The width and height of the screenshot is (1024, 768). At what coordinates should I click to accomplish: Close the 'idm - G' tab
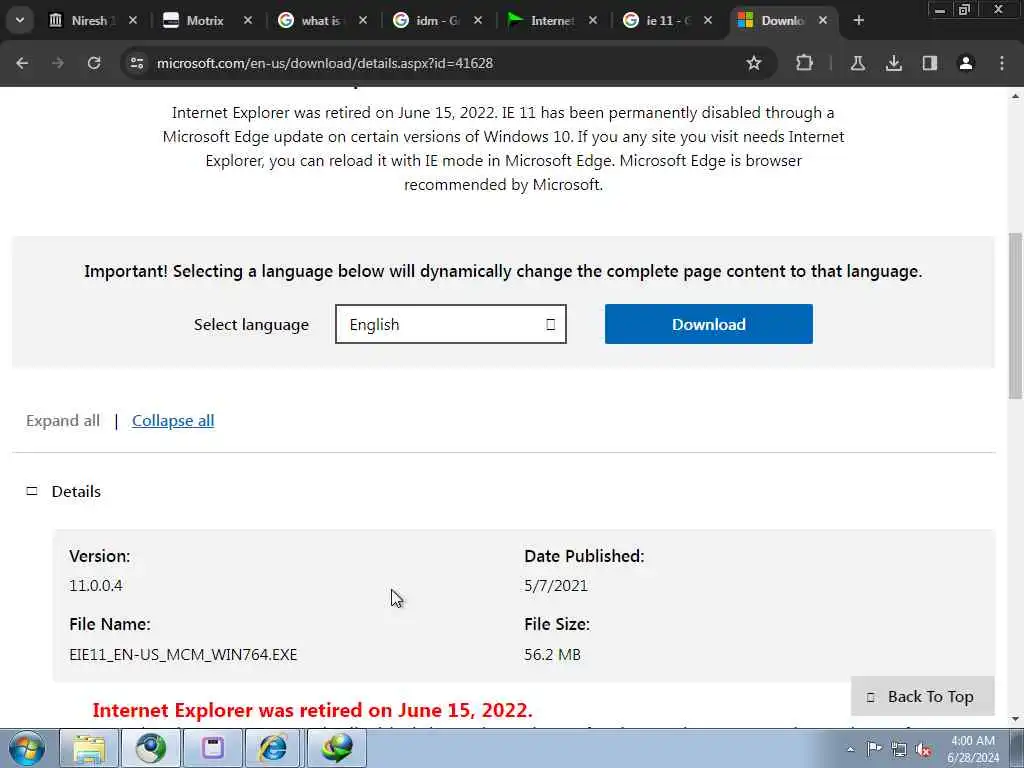(x=477, y=20)
